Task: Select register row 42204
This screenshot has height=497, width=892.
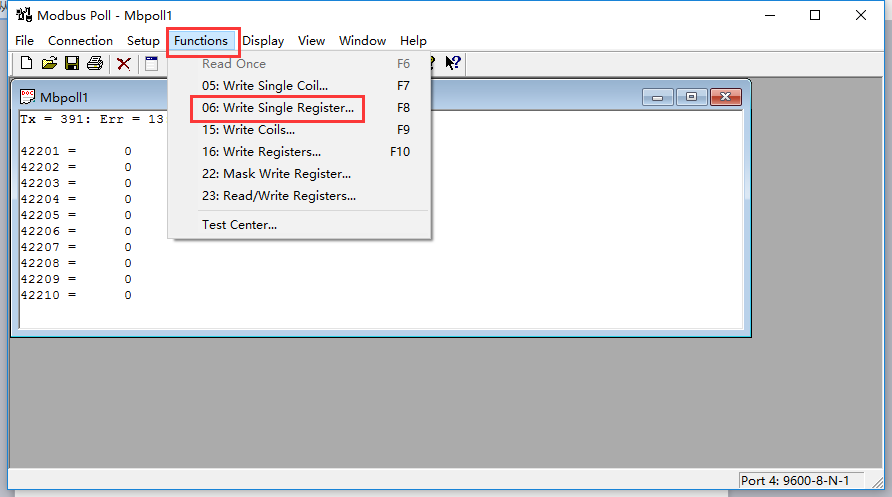Action: tap(76, 199)
